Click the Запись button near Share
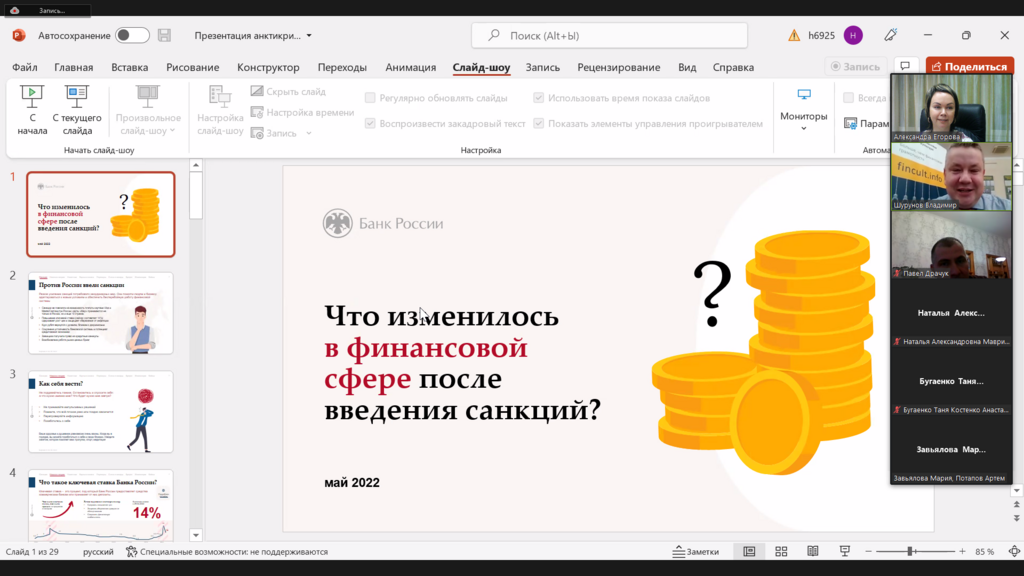This screenshot has height=576, width=1024. [x=856, y=66]
